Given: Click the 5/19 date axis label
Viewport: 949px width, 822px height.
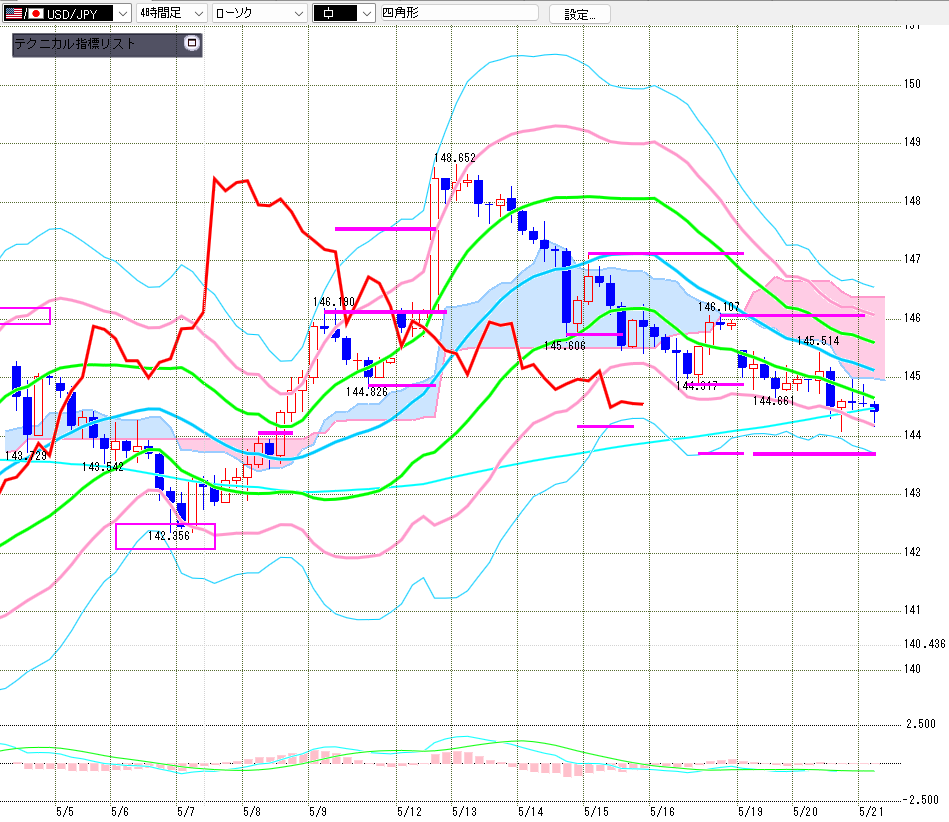Looking at the screenshot, I should click(x=750, y=811).
